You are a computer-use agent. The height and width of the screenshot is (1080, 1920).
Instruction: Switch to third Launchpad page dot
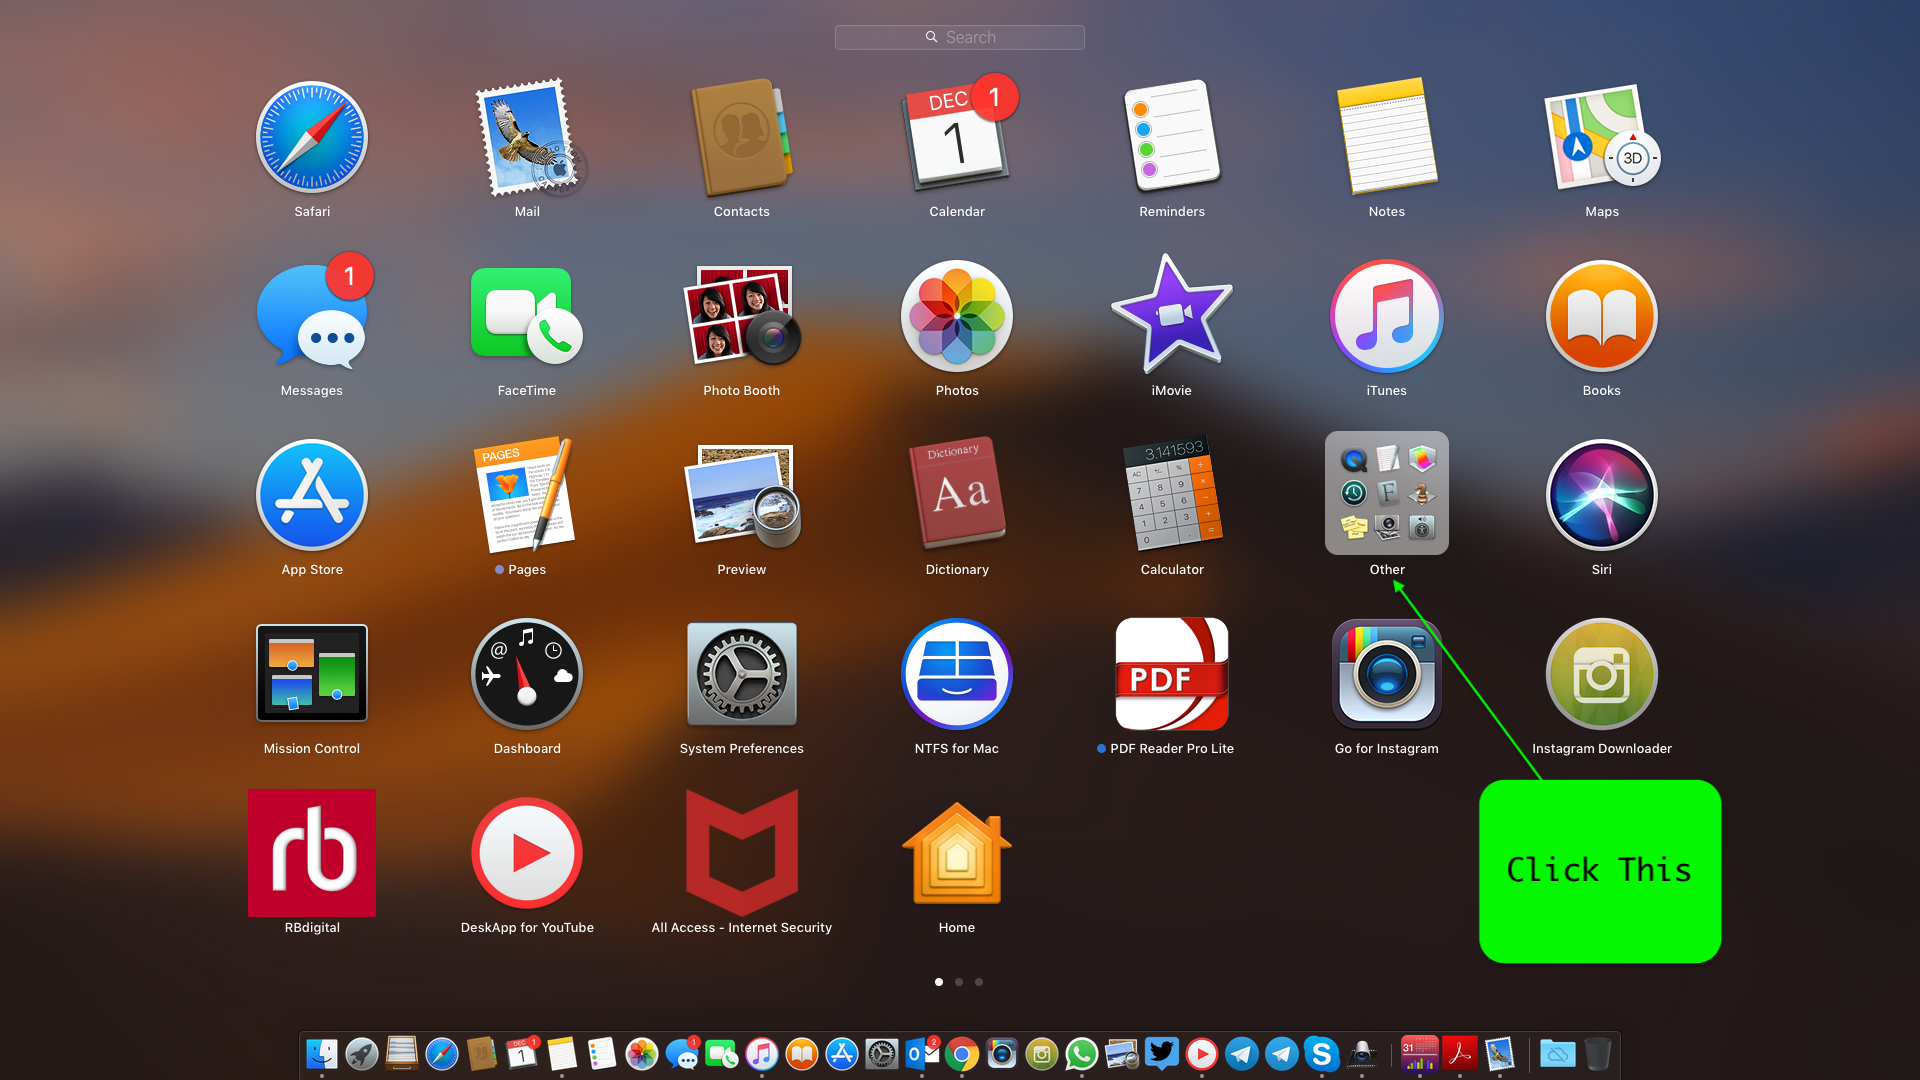tap(979, 982)
